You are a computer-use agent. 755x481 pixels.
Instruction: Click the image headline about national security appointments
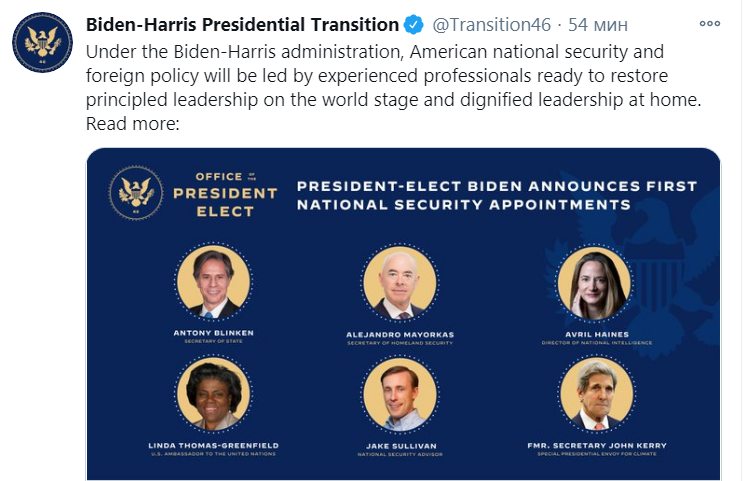(x=497, y=196)
